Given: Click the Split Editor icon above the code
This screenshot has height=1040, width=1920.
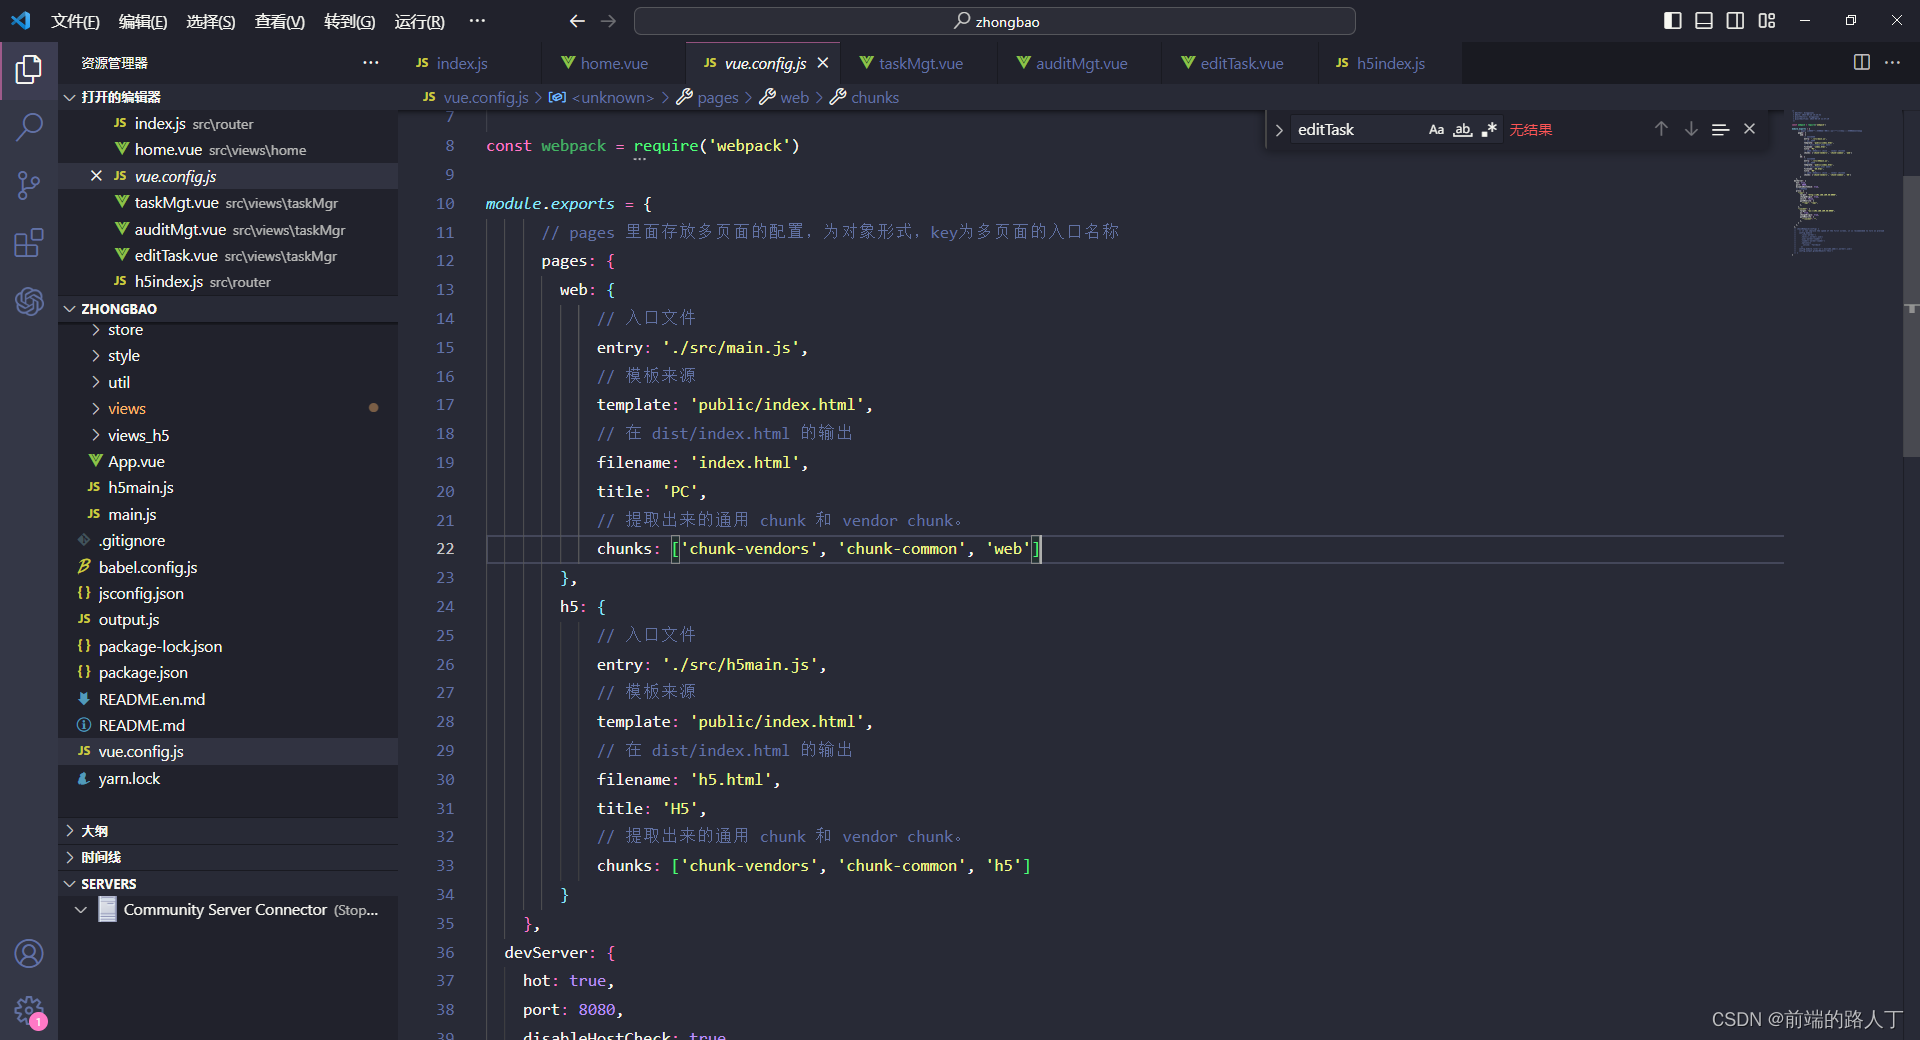Looking at the screenshot, I should pyautogui.click(x=1862, y=62).
